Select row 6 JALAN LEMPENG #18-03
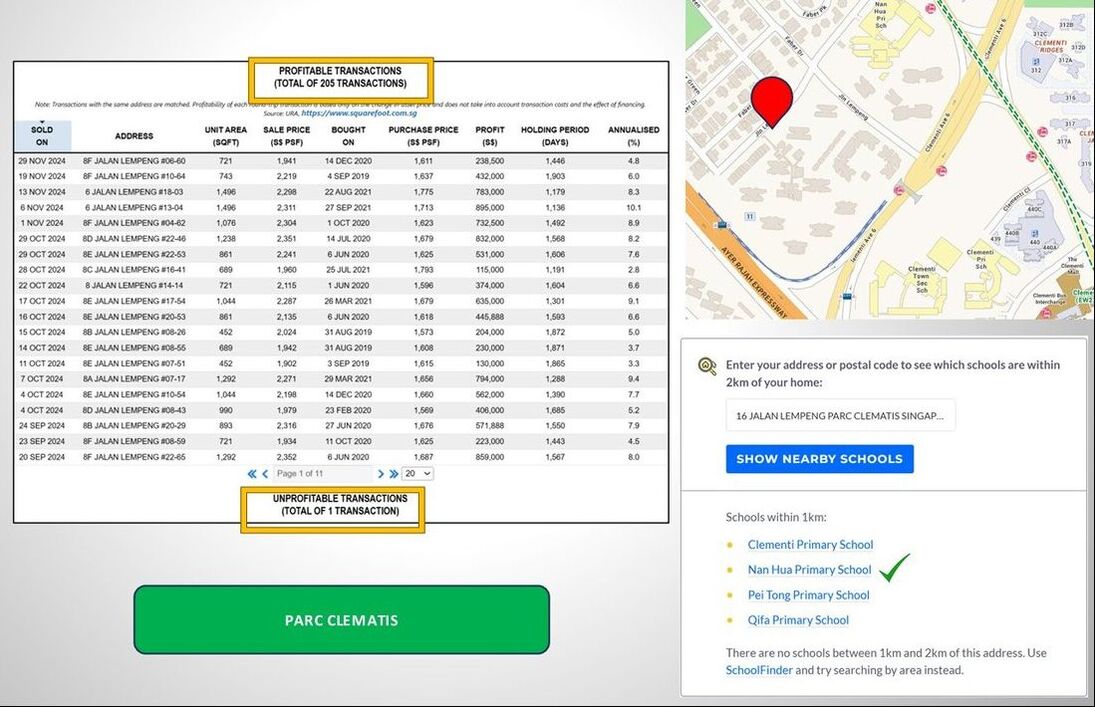 [341, 191]
